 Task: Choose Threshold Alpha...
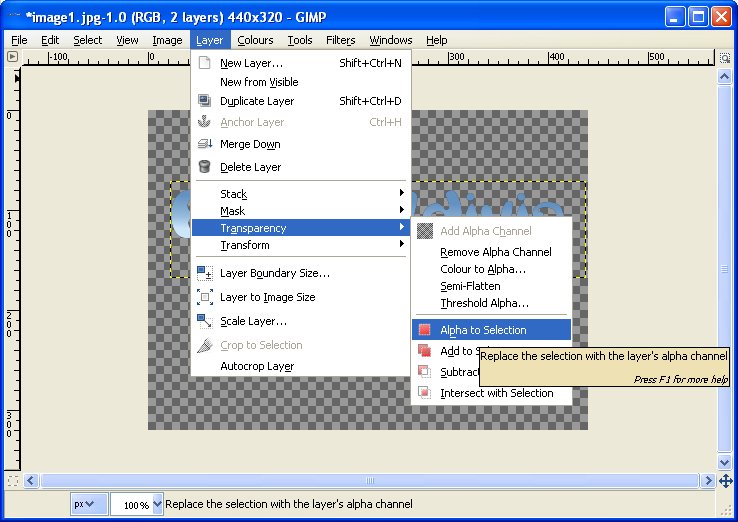pos(491,303)
